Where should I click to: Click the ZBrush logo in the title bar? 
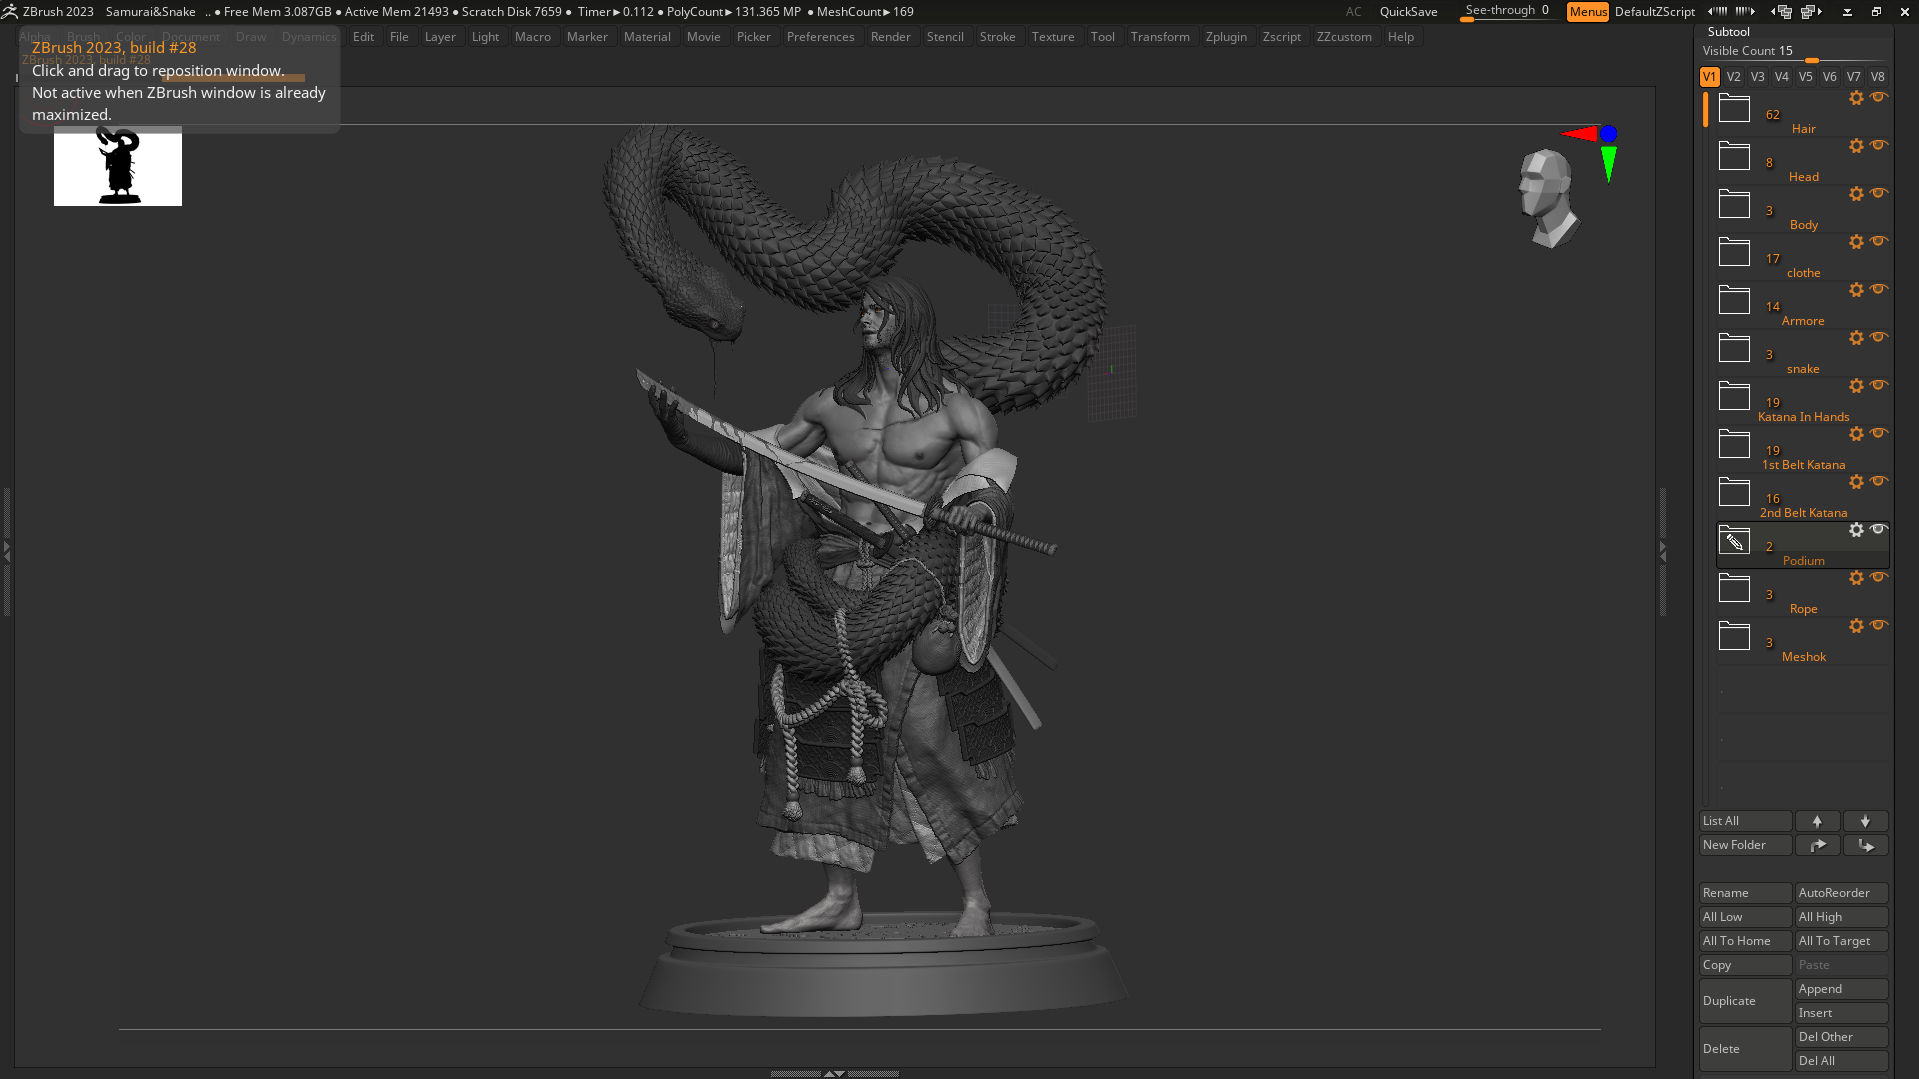click(x=10, y=11)
